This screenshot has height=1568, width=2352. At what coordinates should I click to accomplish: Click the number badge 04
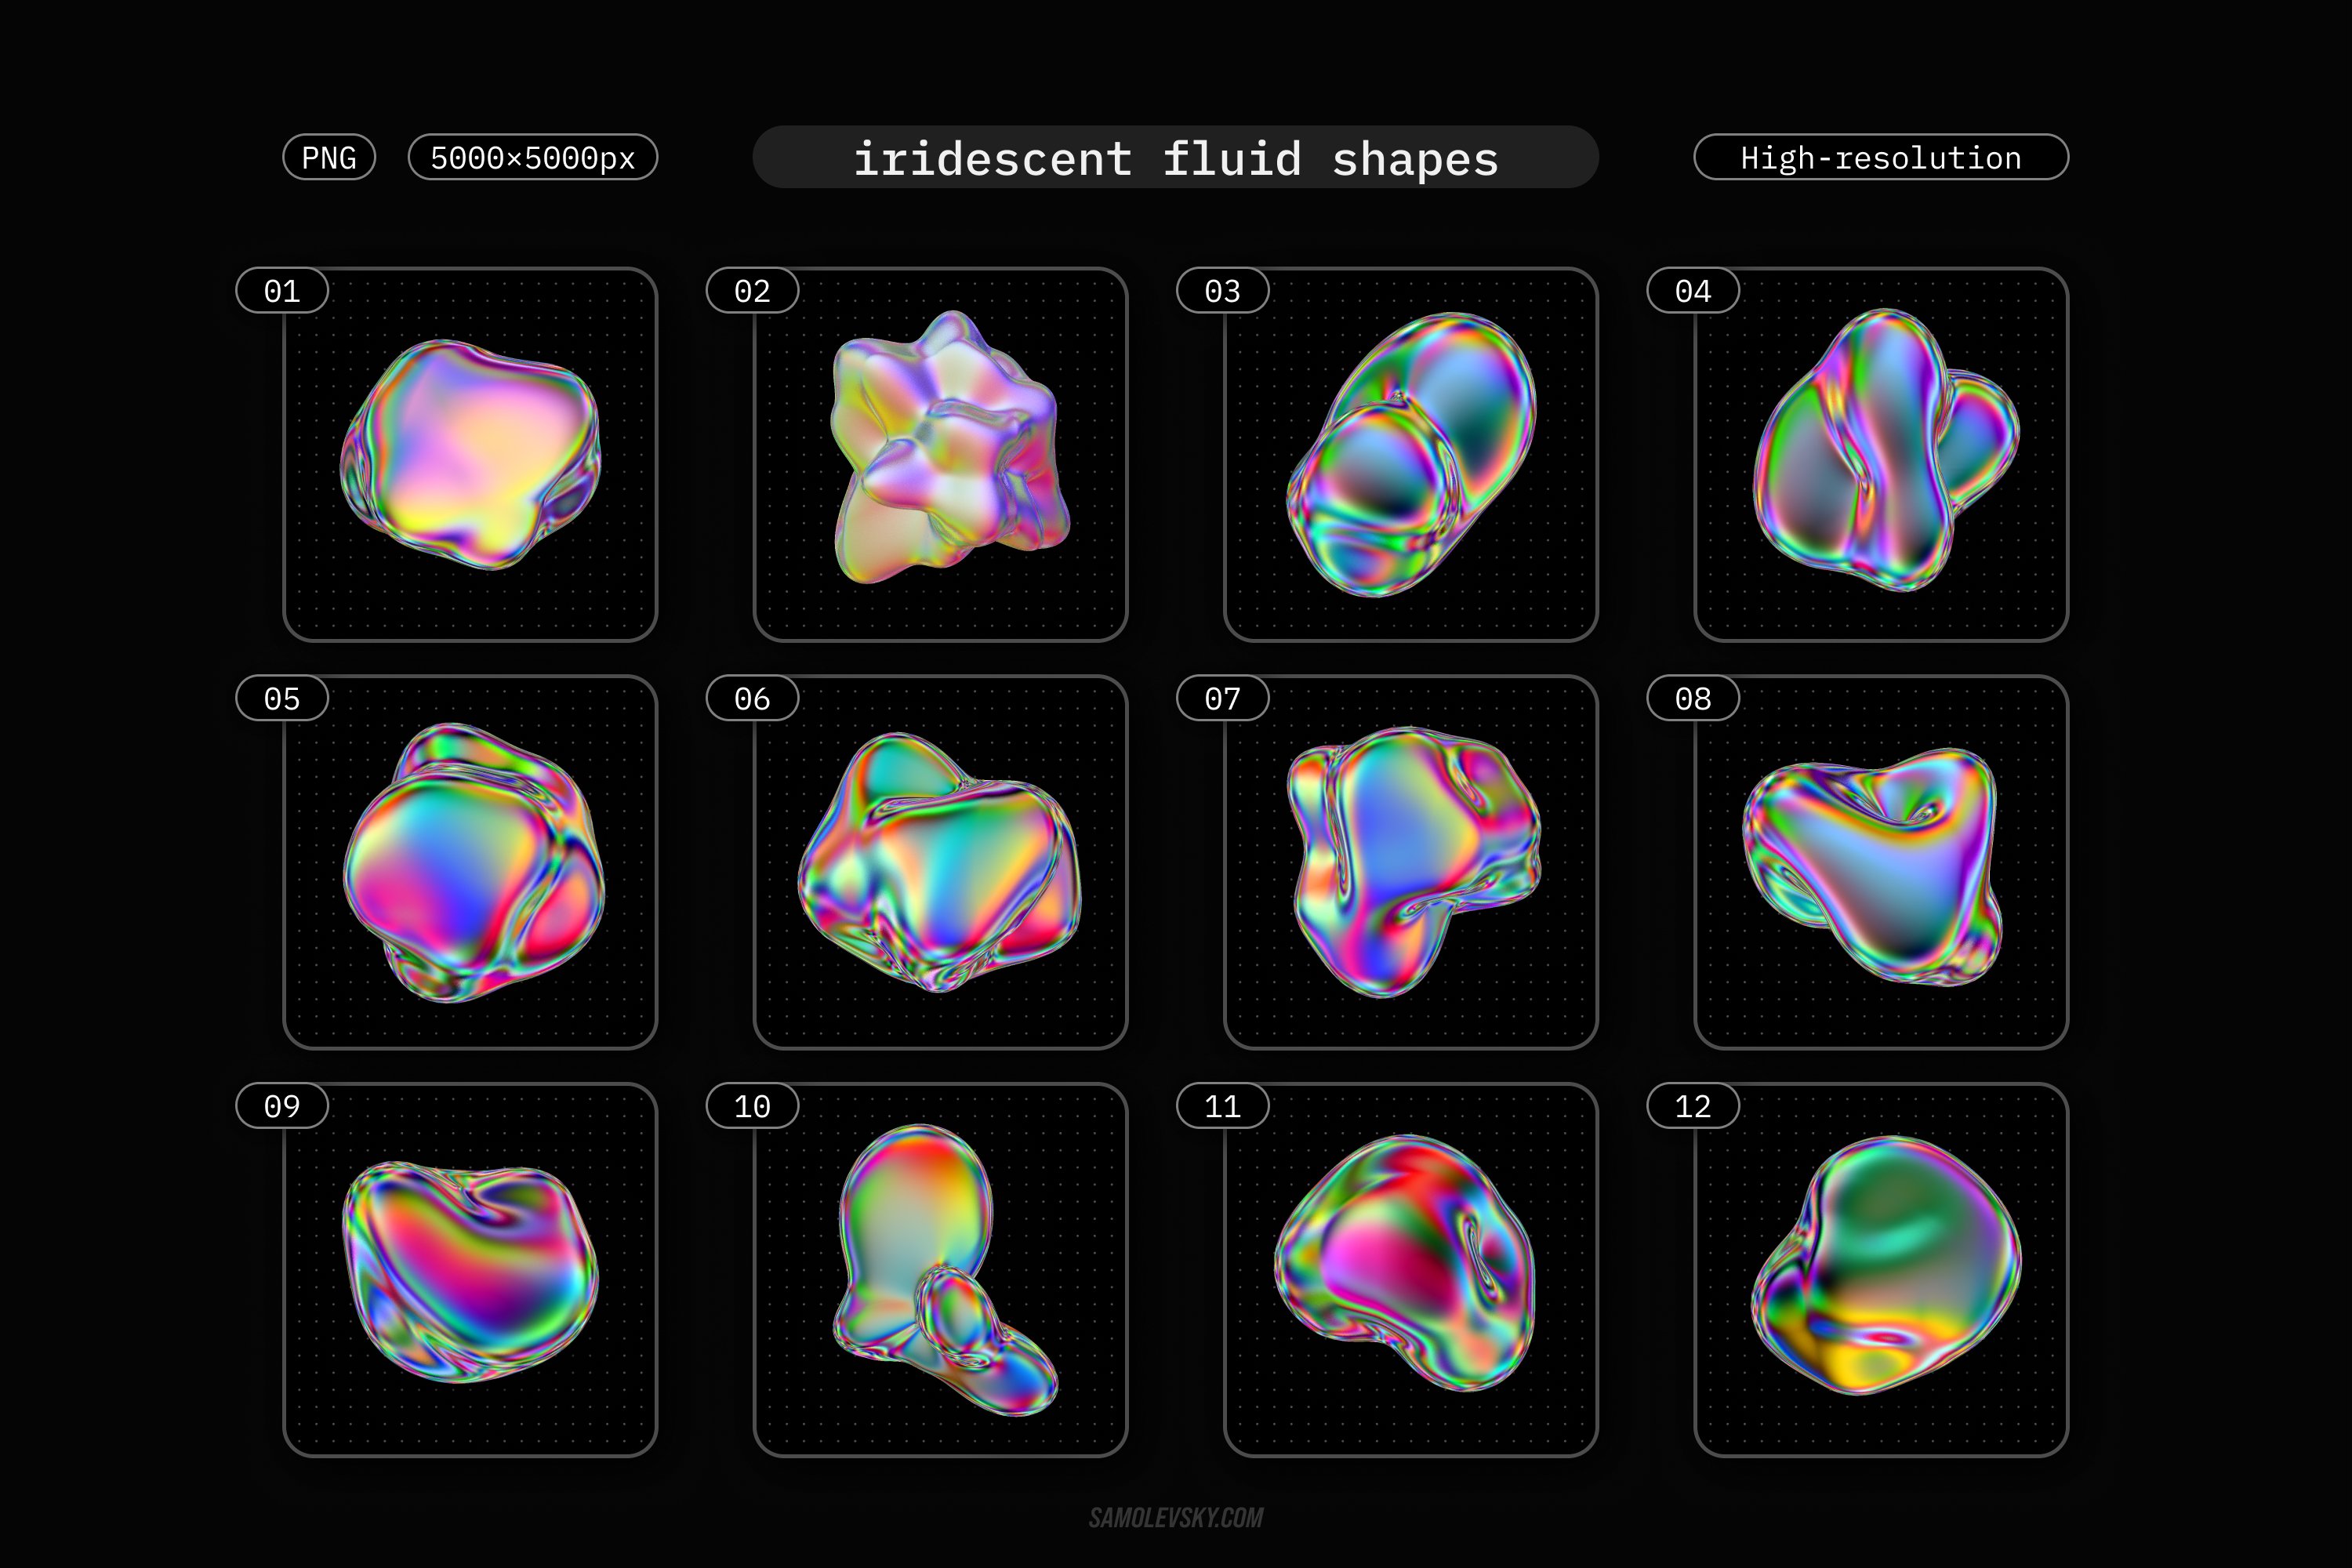pyautogui.click(x=1693, y=290)
